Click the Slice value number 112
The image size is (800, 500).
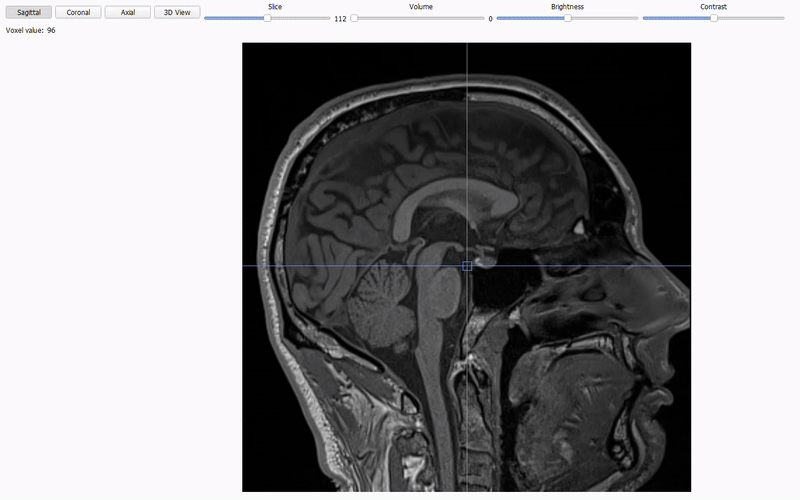click(340, 19)
